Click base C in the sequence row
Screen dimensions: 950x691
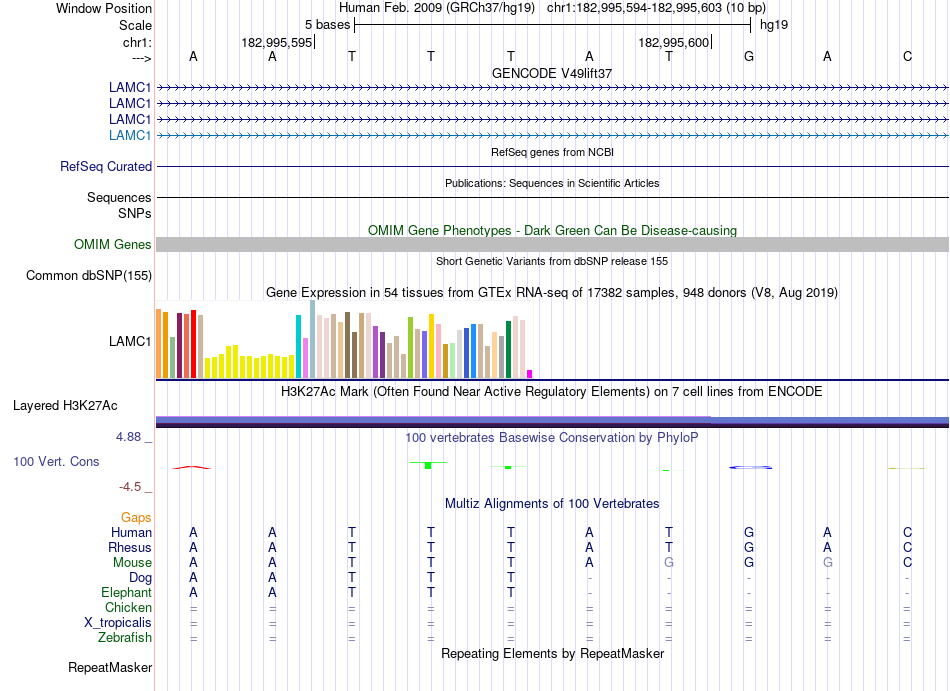coord(907,56)
